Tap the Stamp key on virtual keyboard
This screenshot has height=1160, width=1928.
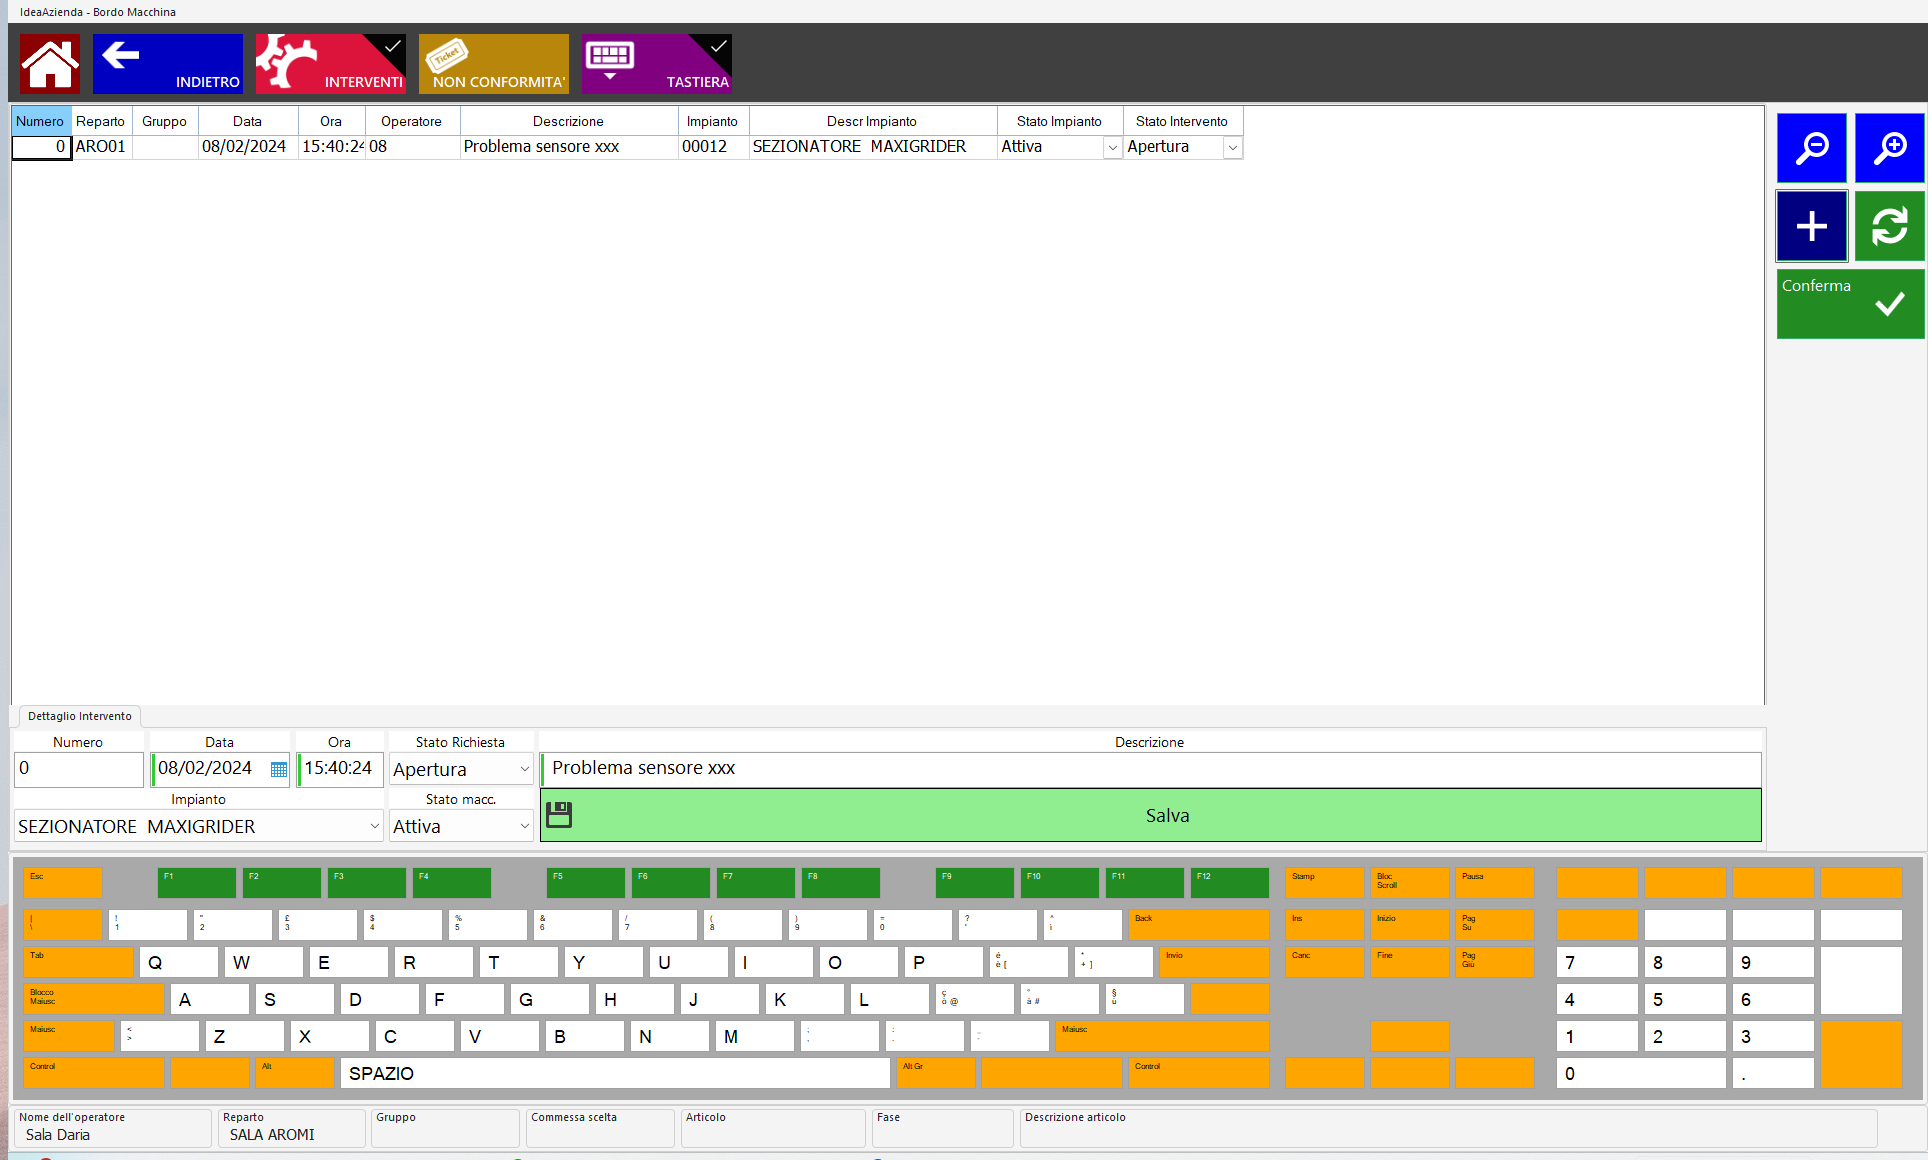click(1324, 883)
